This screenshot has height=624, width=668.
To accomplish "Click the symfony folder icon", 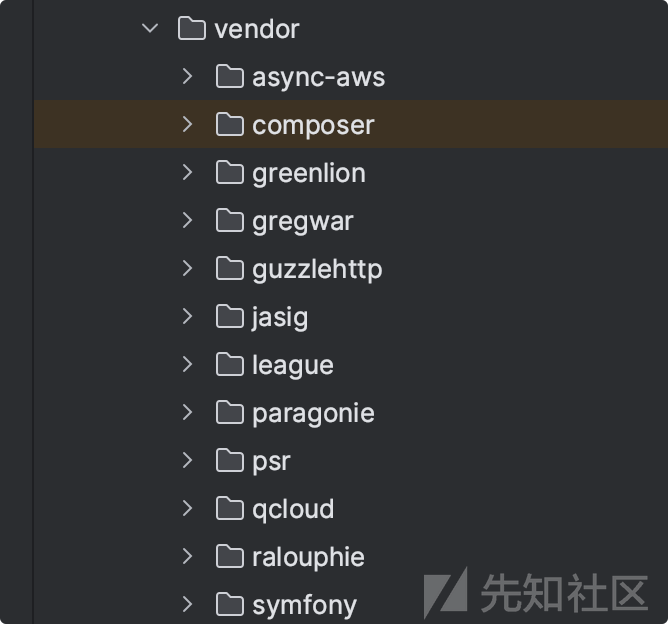I will click(x=230, y=605).
